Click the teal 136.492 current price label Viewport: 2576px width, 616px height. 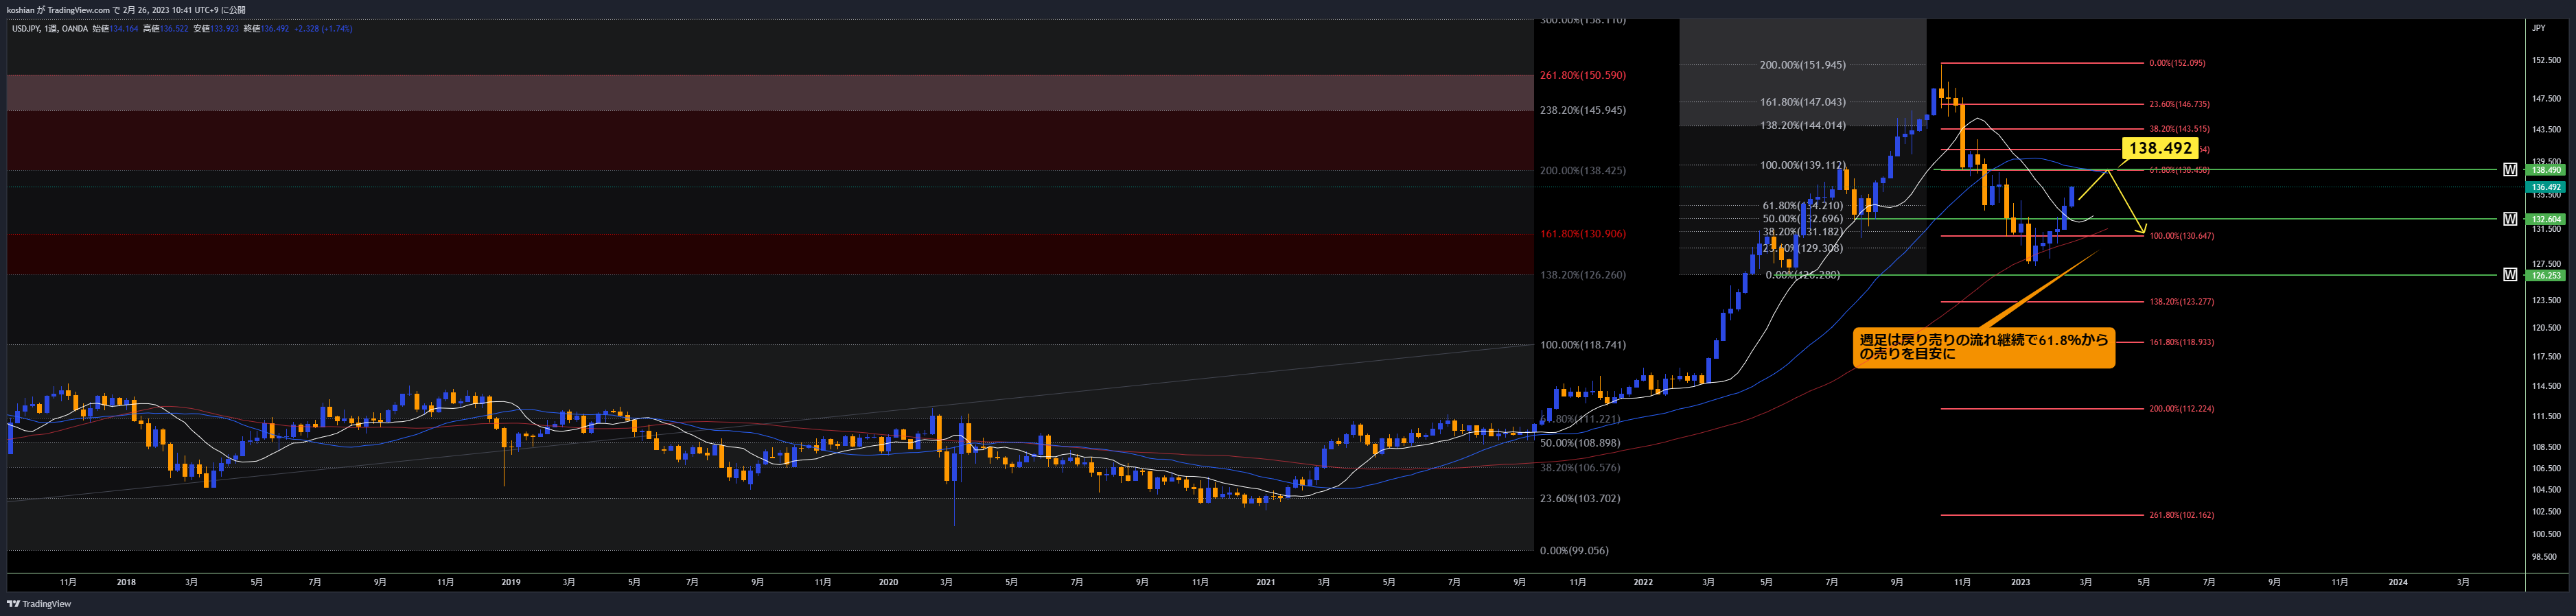tap(2546, 187)
